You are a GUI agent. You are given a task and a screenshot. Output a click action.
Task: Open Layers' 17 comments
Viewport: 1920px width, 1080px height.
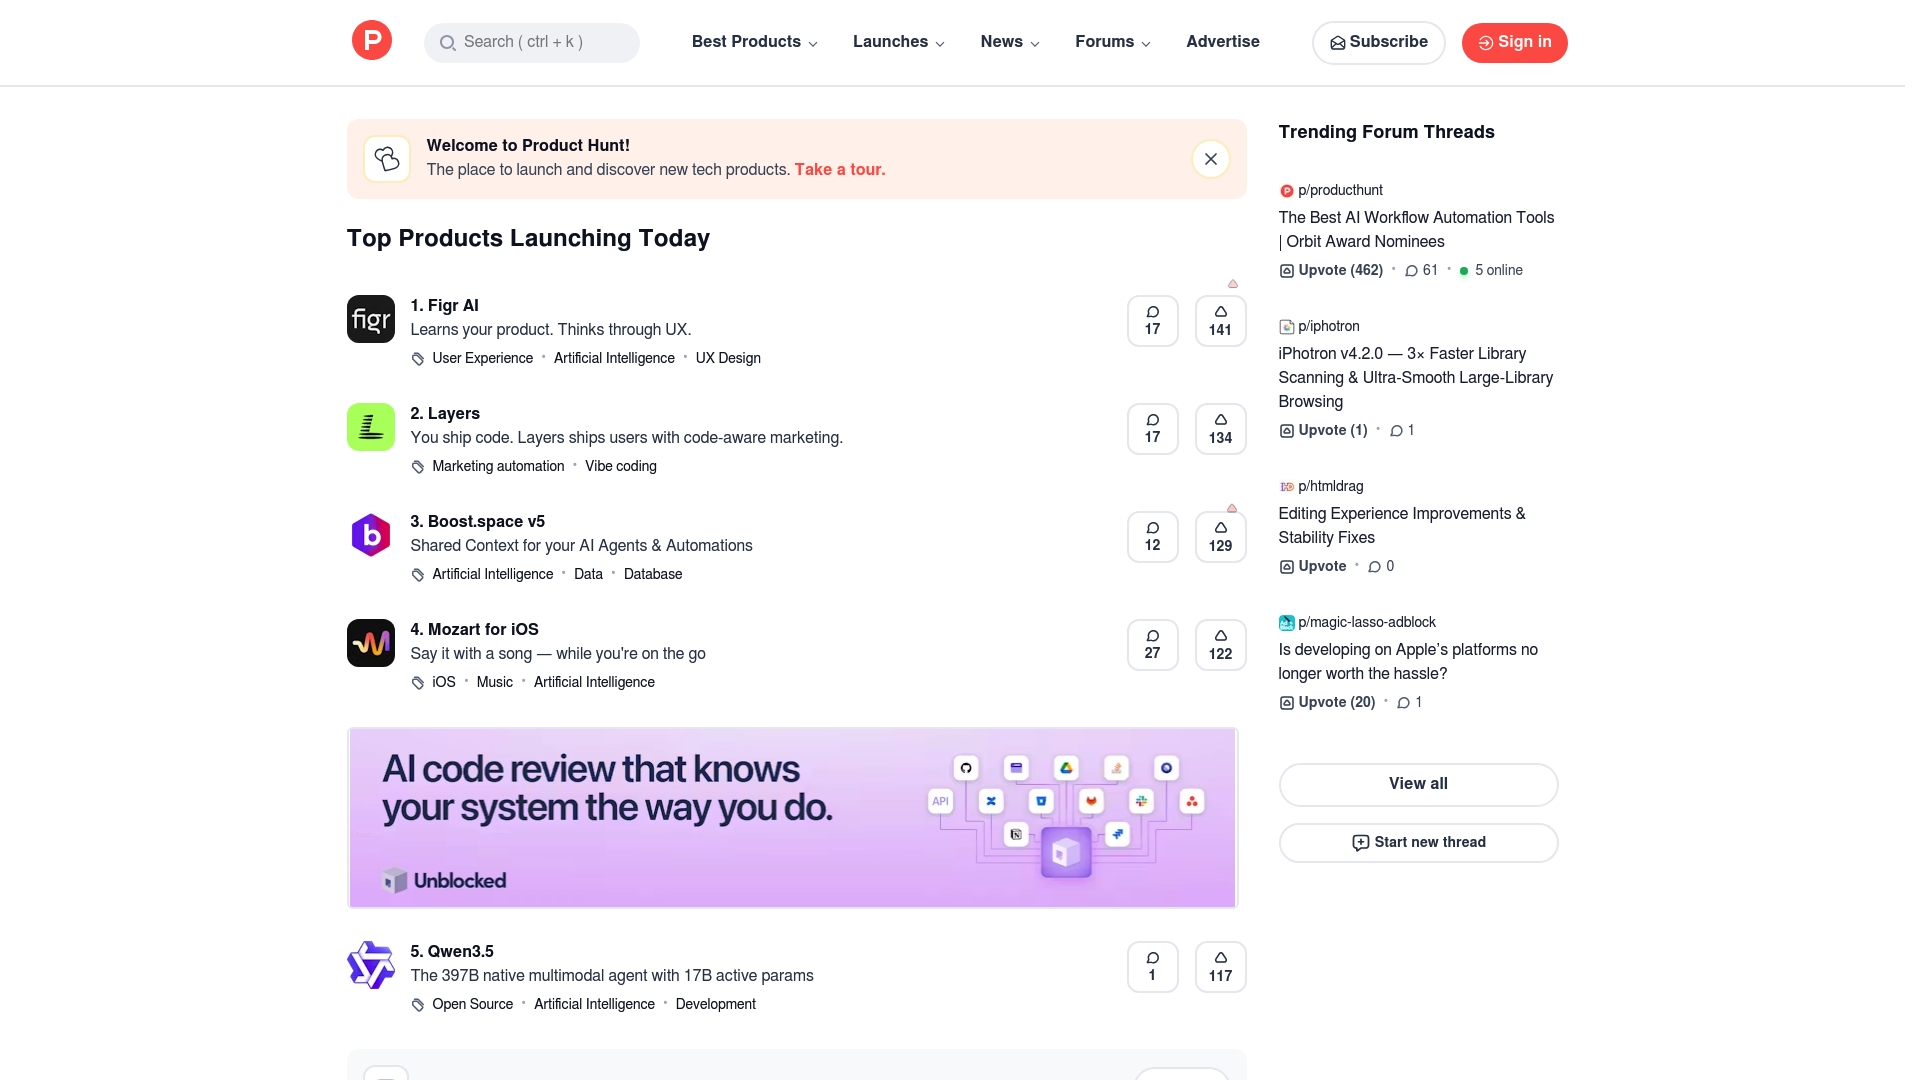point(1152,429)
